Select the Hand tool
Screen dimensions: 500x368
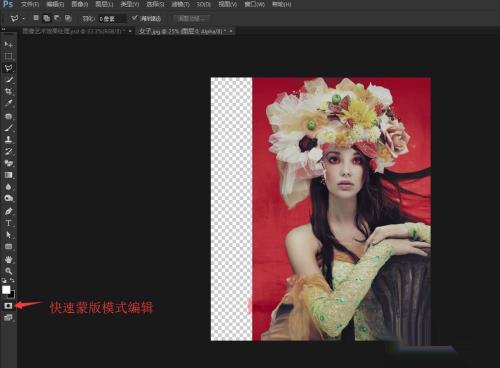click(x=8, y=259)
